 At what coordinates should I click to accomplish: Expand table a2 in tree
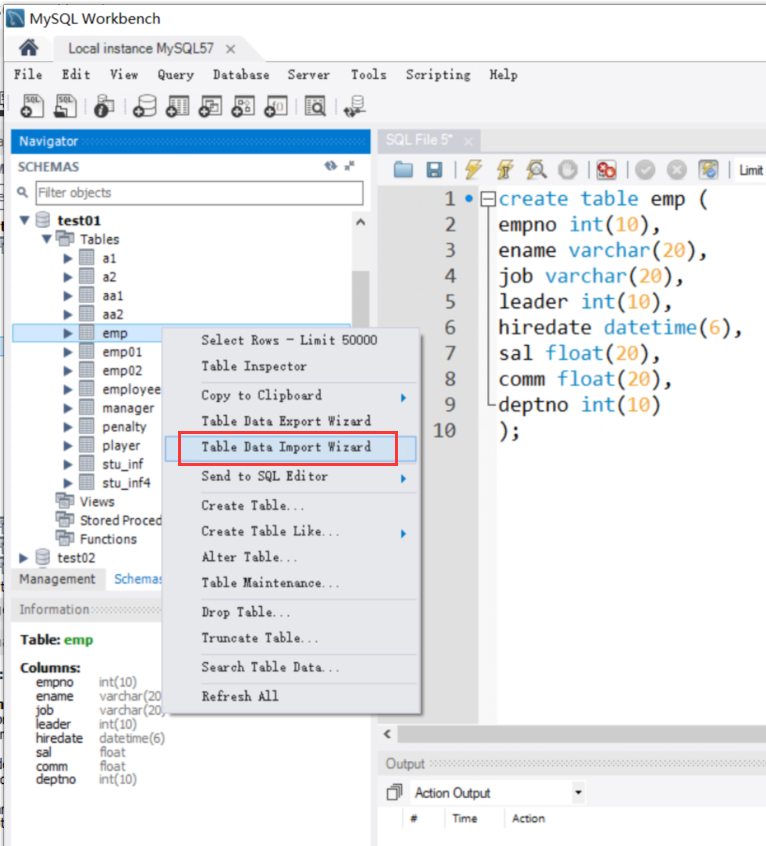tap(68, 277)
